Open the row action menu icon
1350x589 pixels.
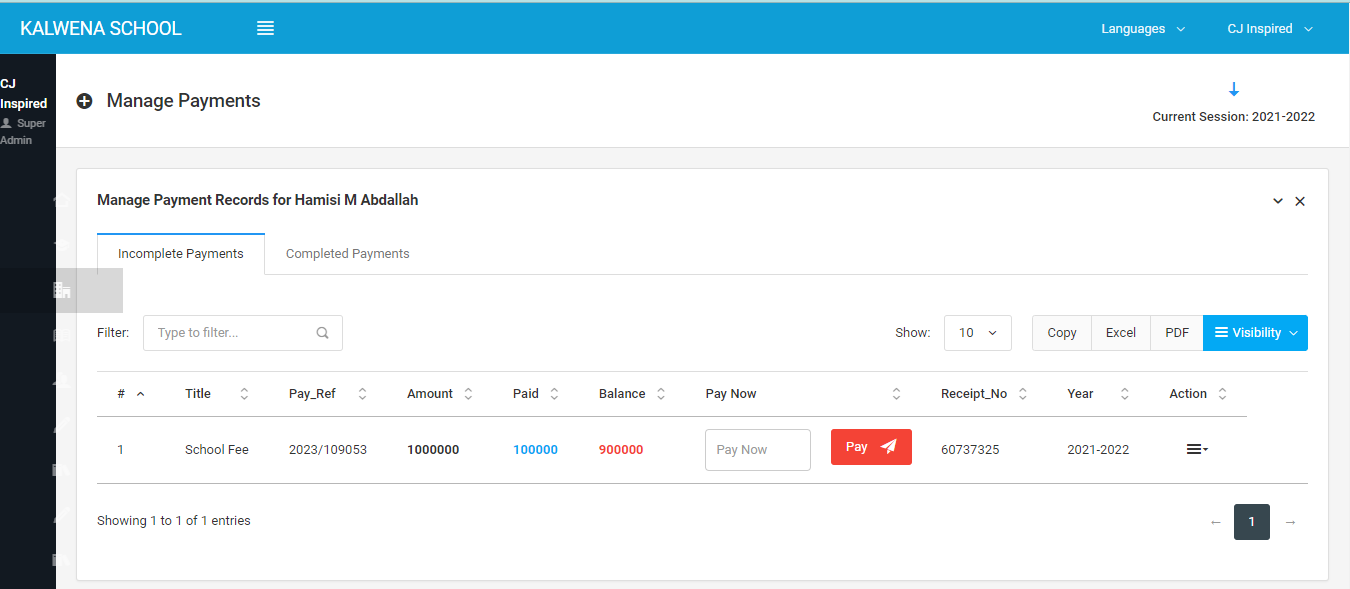click(x=1196, y=450)
